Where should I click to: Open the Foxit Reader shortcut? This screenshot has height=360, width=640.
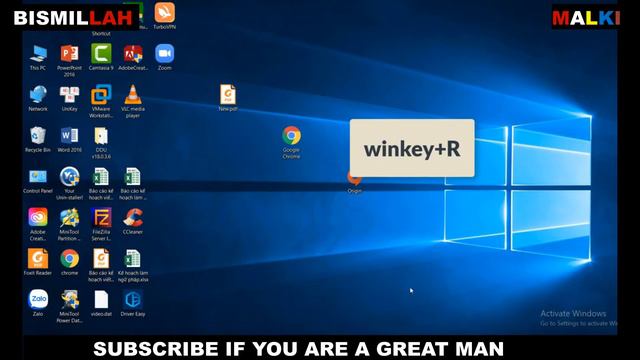(38, 259)
